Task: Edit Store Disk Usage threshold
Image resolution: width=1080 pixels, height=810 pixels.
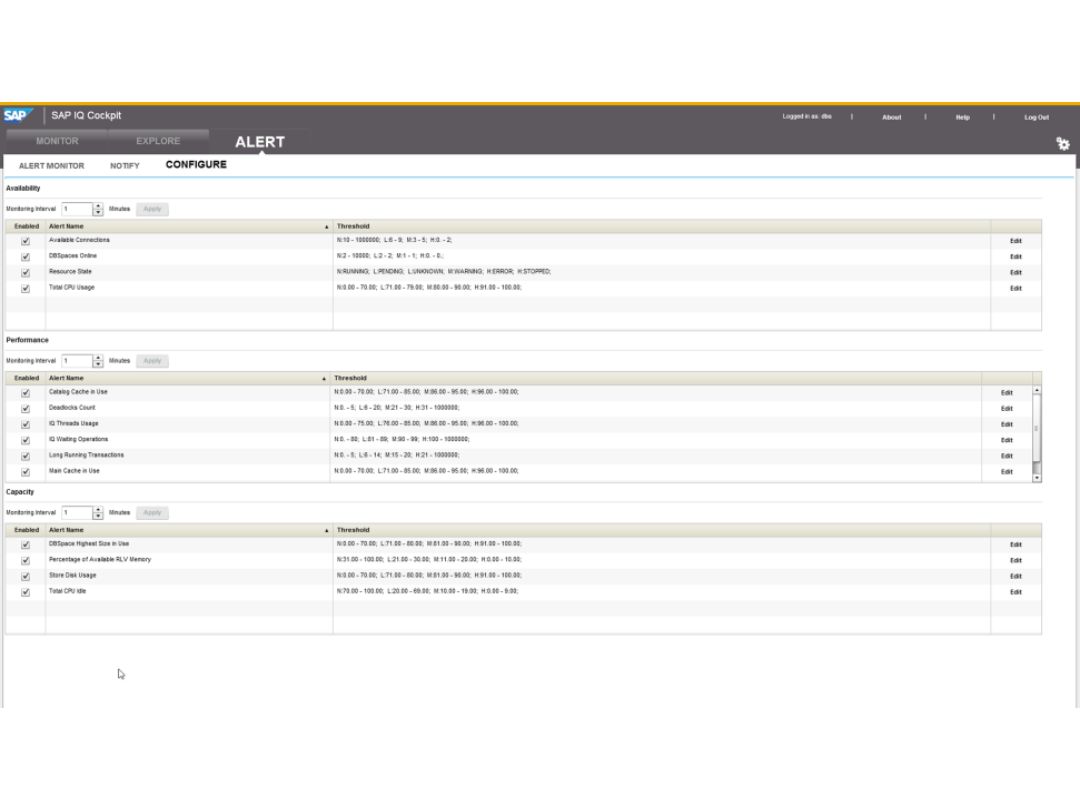Action: 1015,577
